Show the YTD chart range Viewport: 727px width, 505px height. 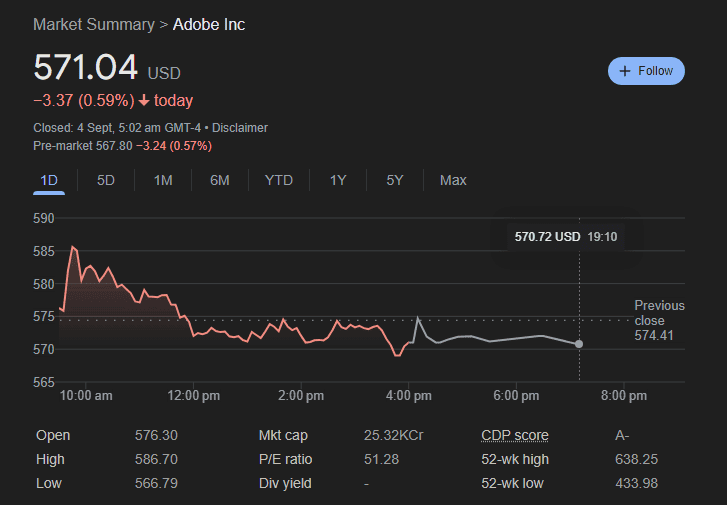[279, 180]
